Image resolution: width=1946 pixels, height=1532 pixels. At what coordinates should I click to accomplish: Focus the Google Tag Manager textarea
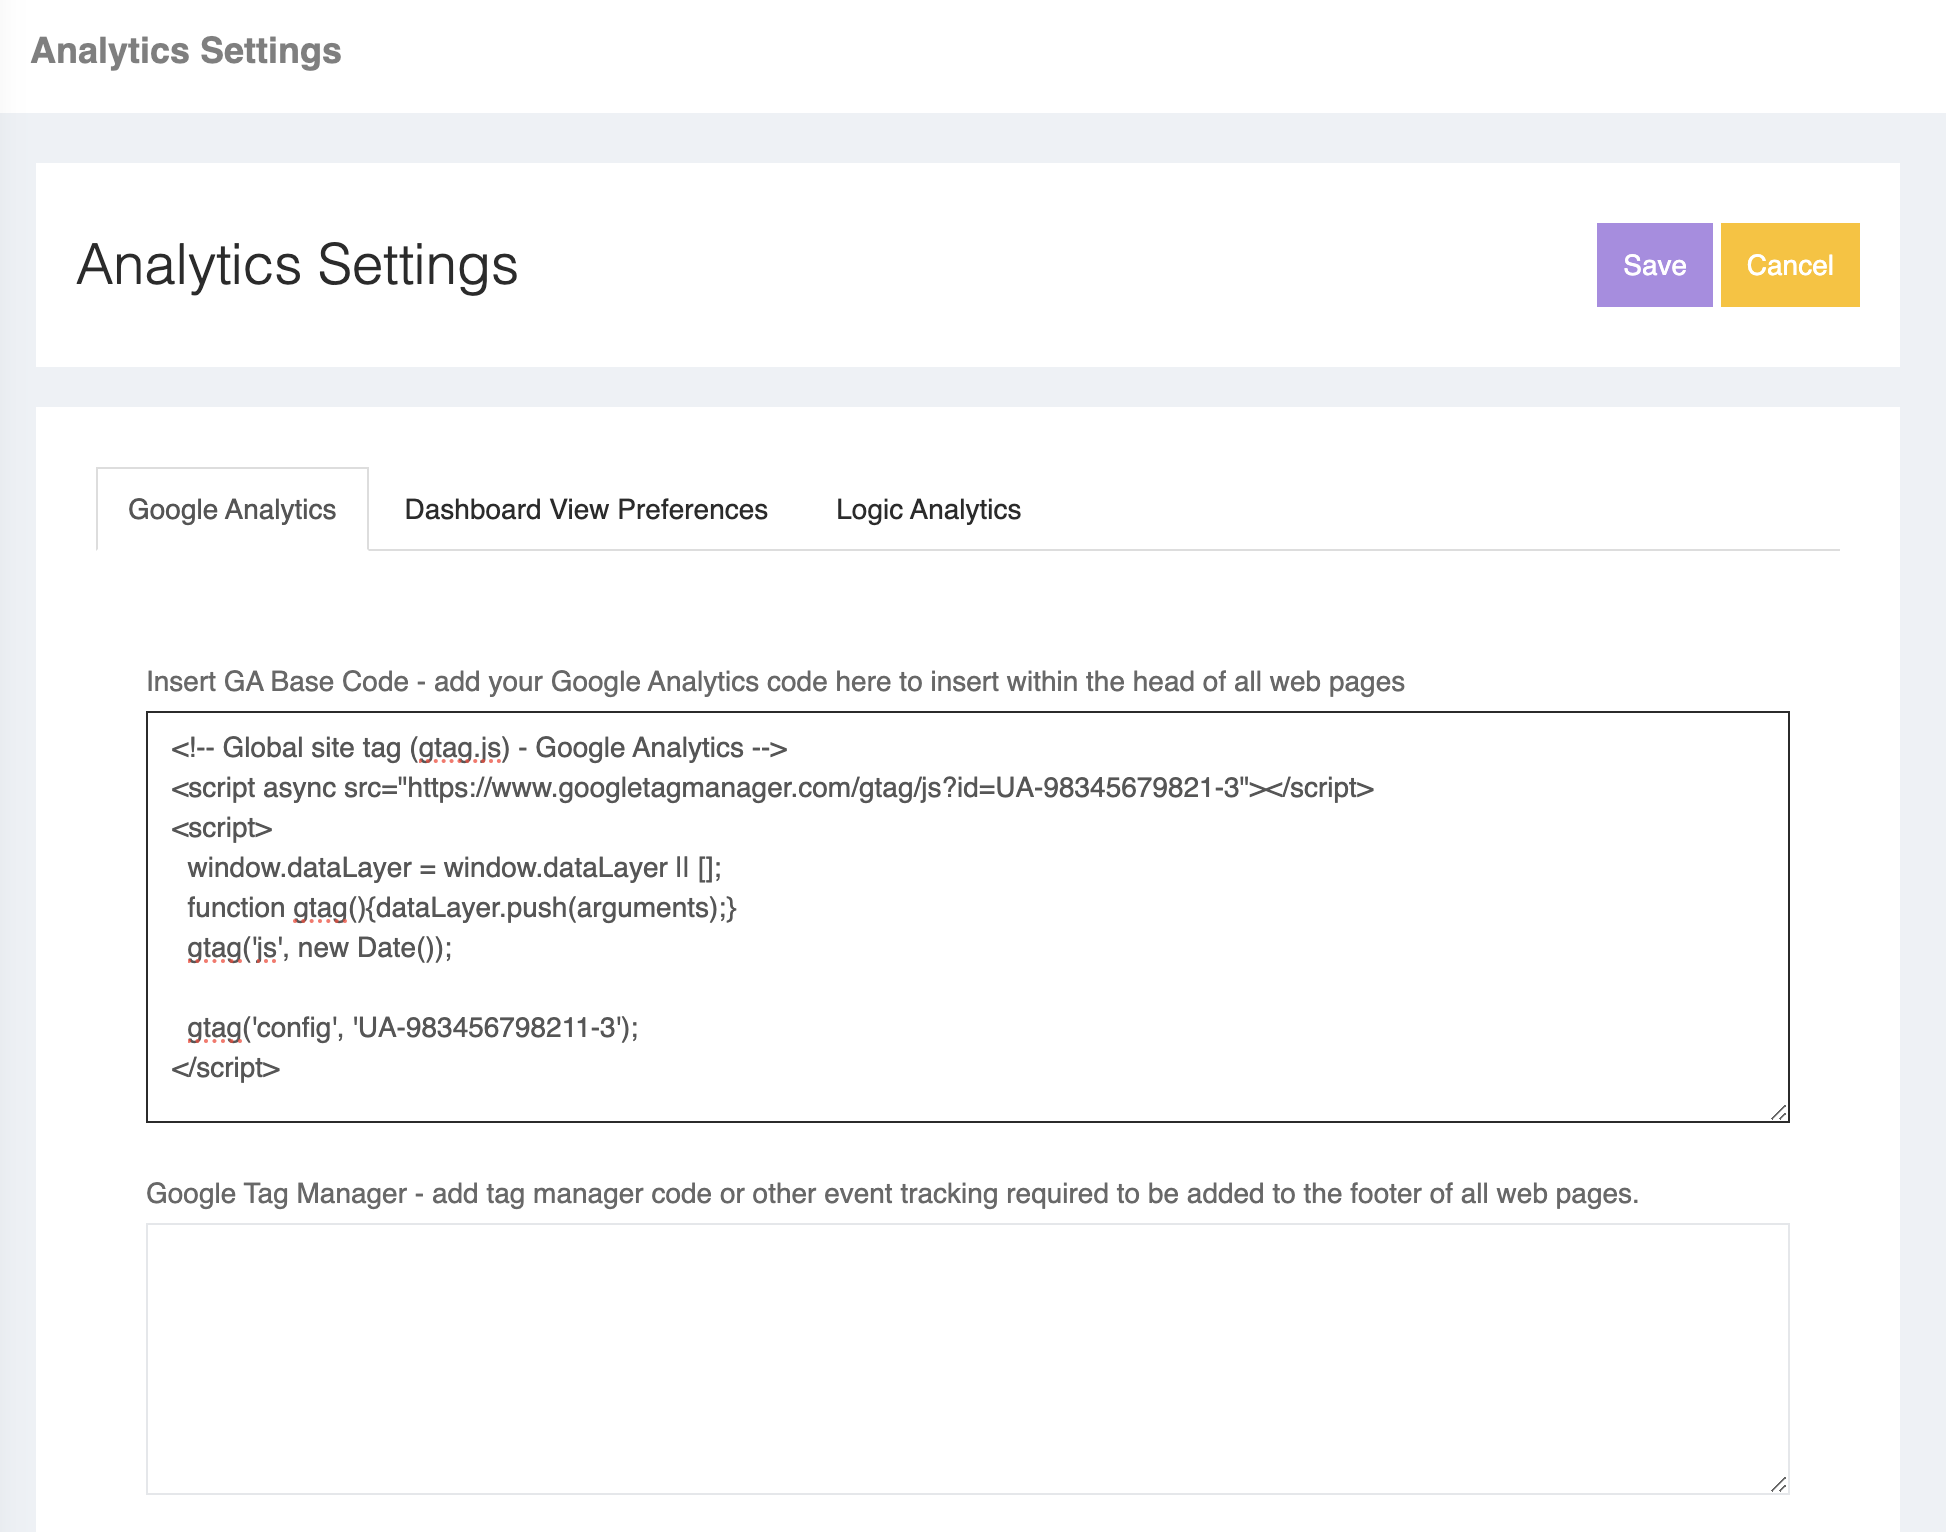coord(968,1359)
